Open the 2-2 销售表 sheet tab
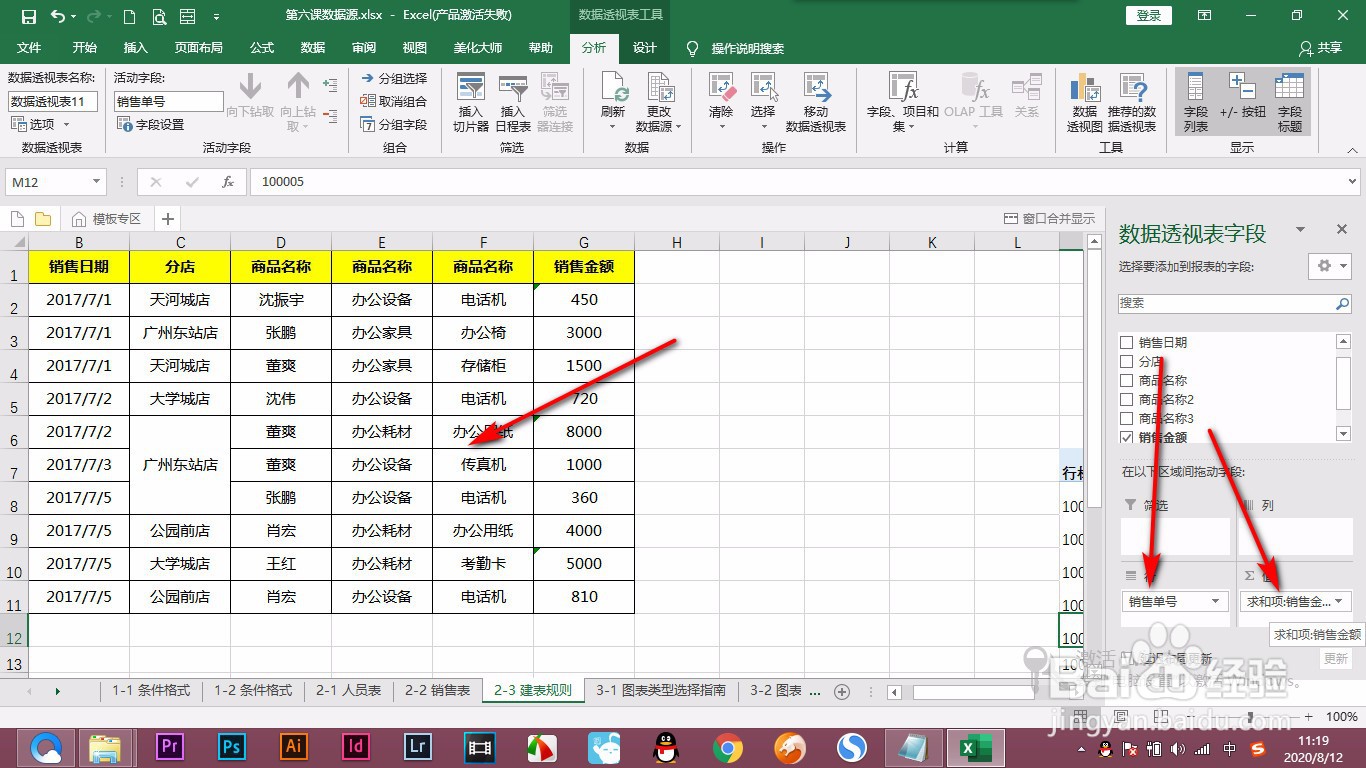This screenshot has height=768, width=1366. pyautogui.click(x=438, y=689)
